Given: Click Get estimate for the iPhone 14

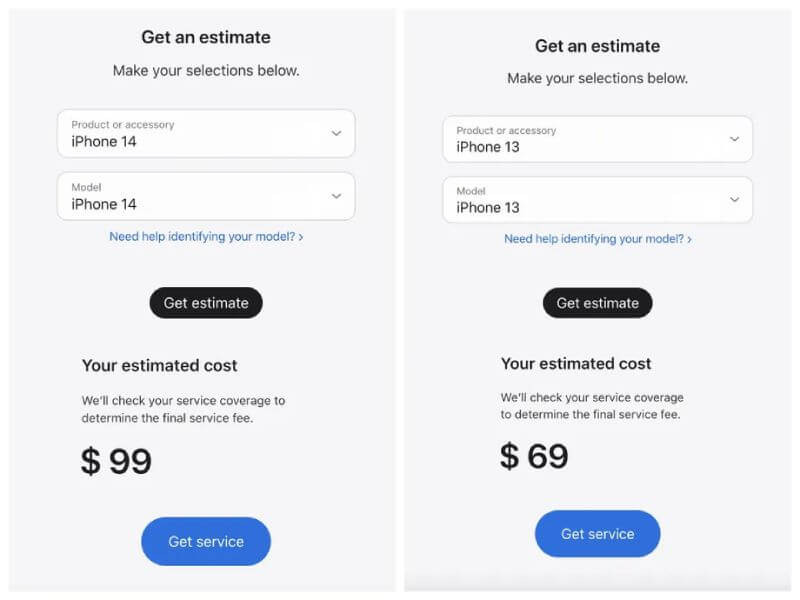Looking at the screenshot, I should tap(206, 302).
